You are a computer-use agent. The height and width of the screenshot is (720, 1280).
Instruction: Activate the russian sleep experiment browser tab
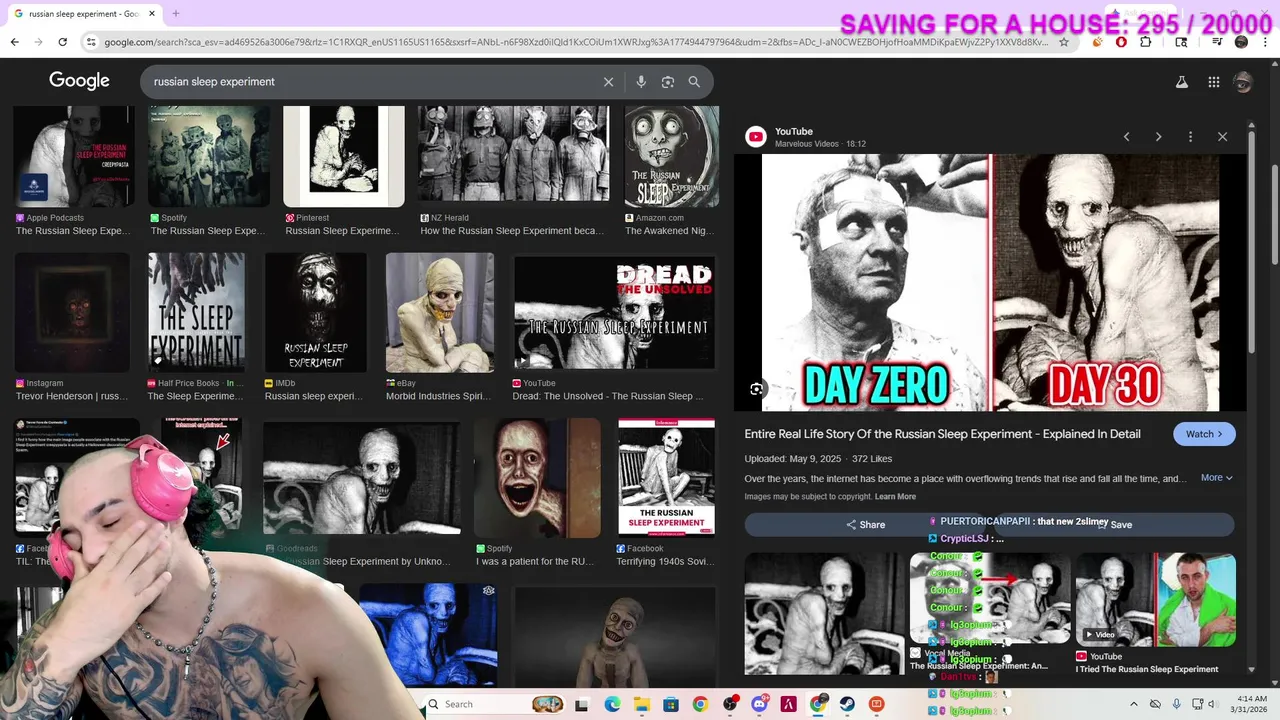82,14
